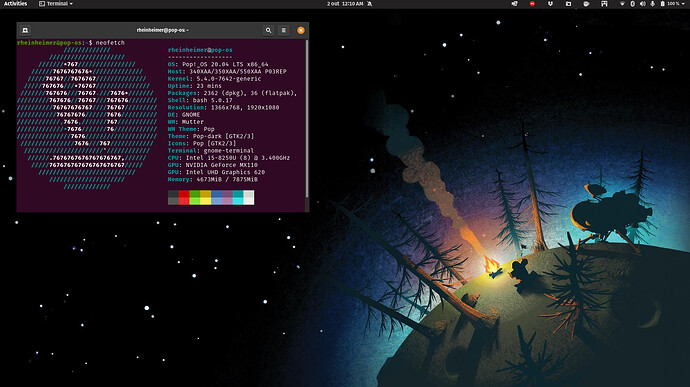
Task: Click the square screenshot-like tray icon
Action: click(568, 4)
